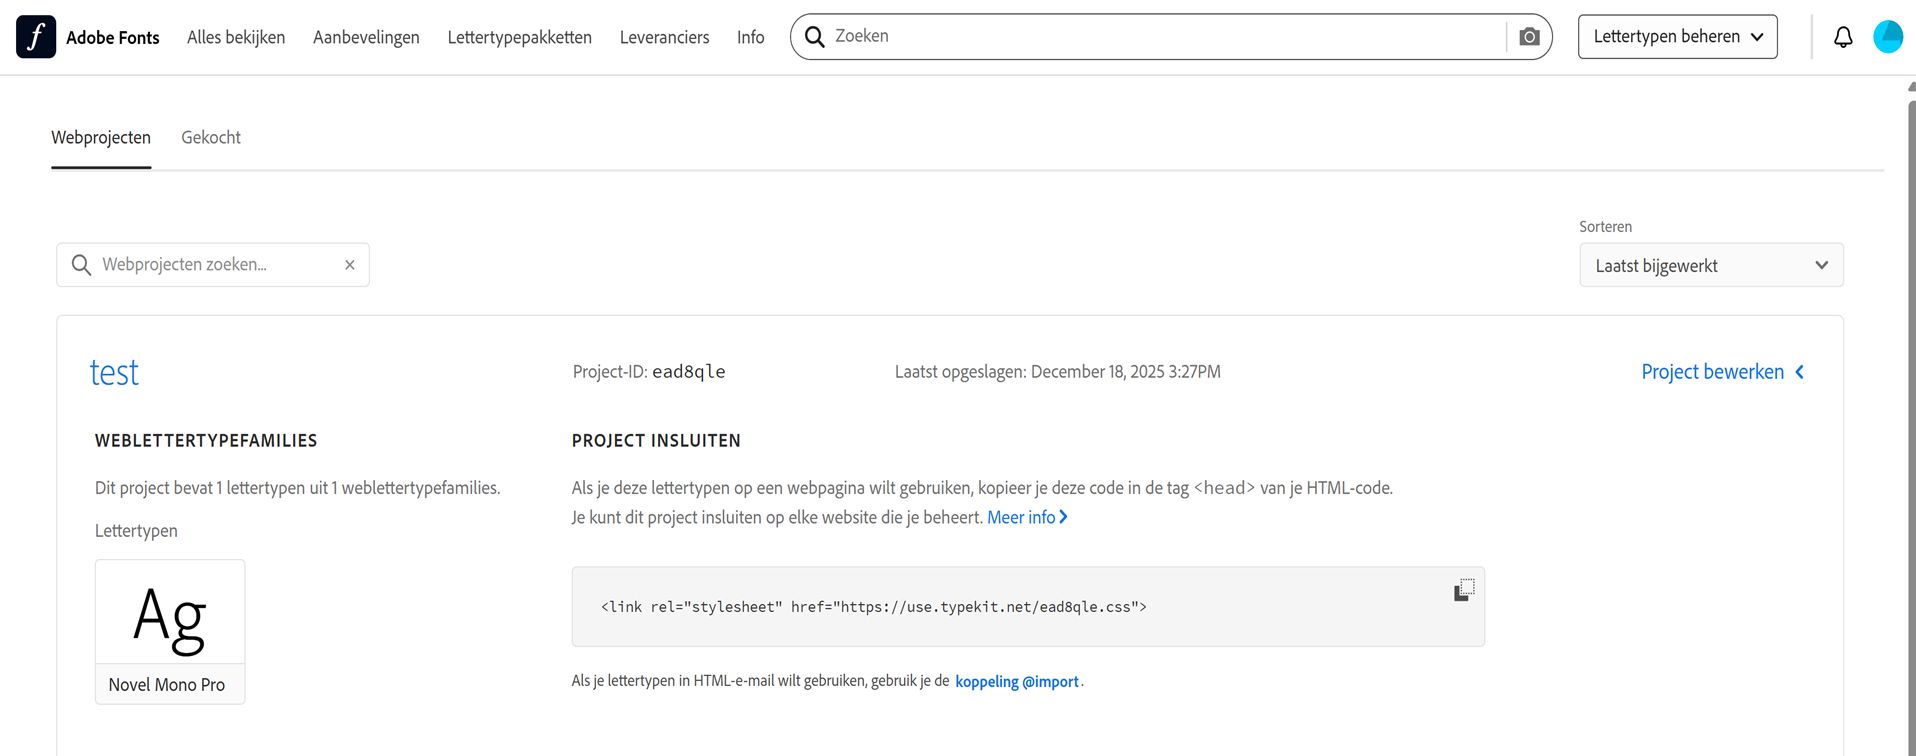Expand the Laatst bijgewerkt sort dropdown
The image size is (1916, 756).
point(1711,265)
